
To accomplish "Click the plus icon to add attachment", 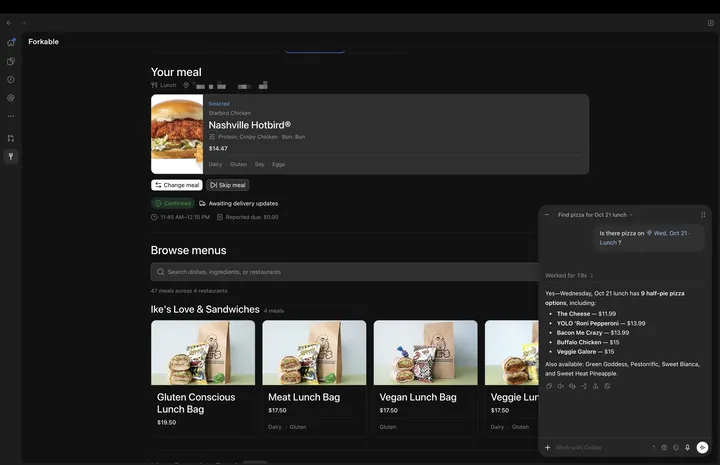I will pos(548,448).
